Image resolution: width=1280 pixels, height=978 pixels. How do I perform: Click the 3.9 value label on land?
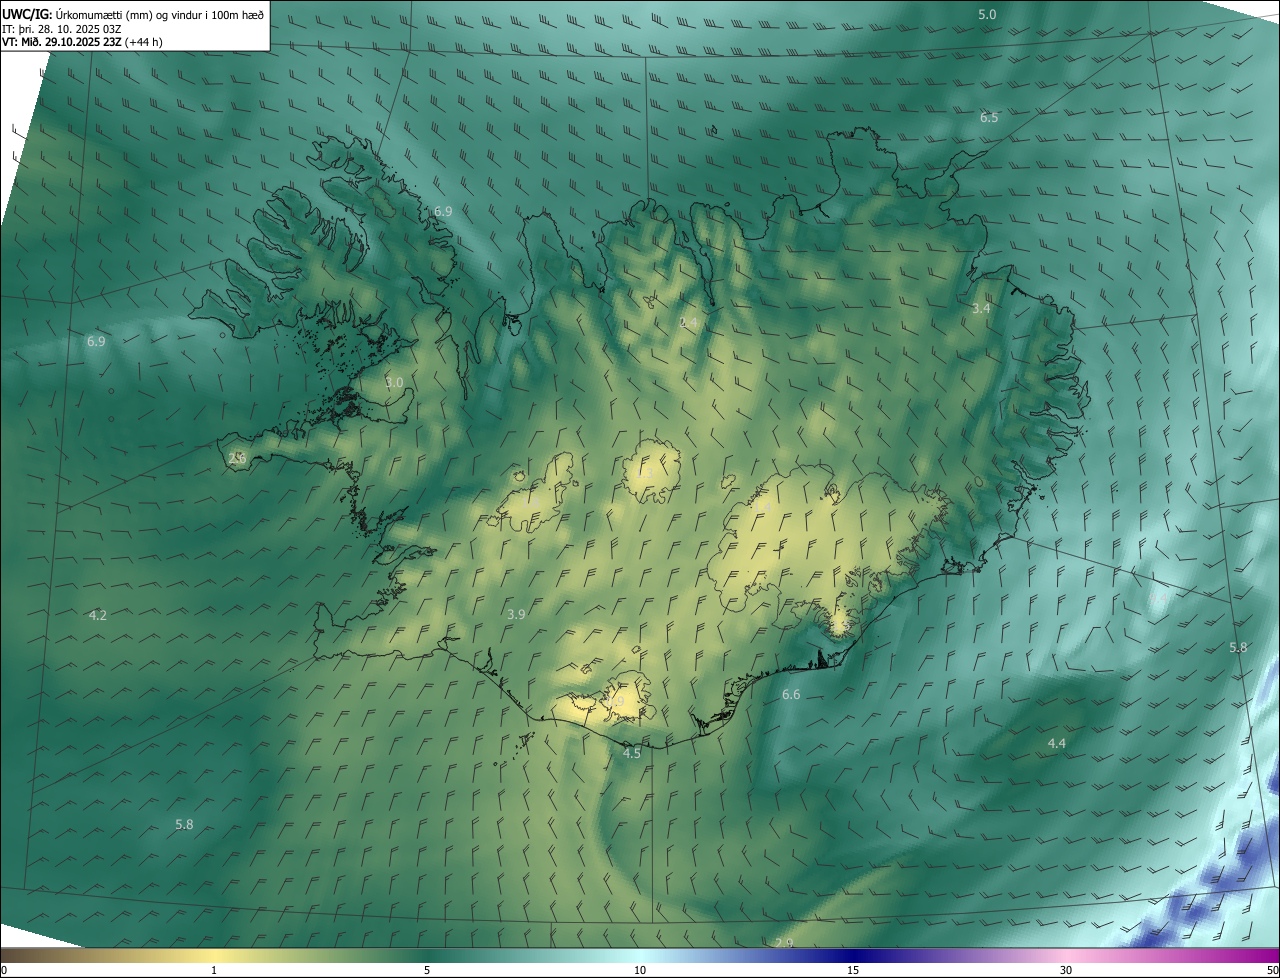click(x=516, y=615)
